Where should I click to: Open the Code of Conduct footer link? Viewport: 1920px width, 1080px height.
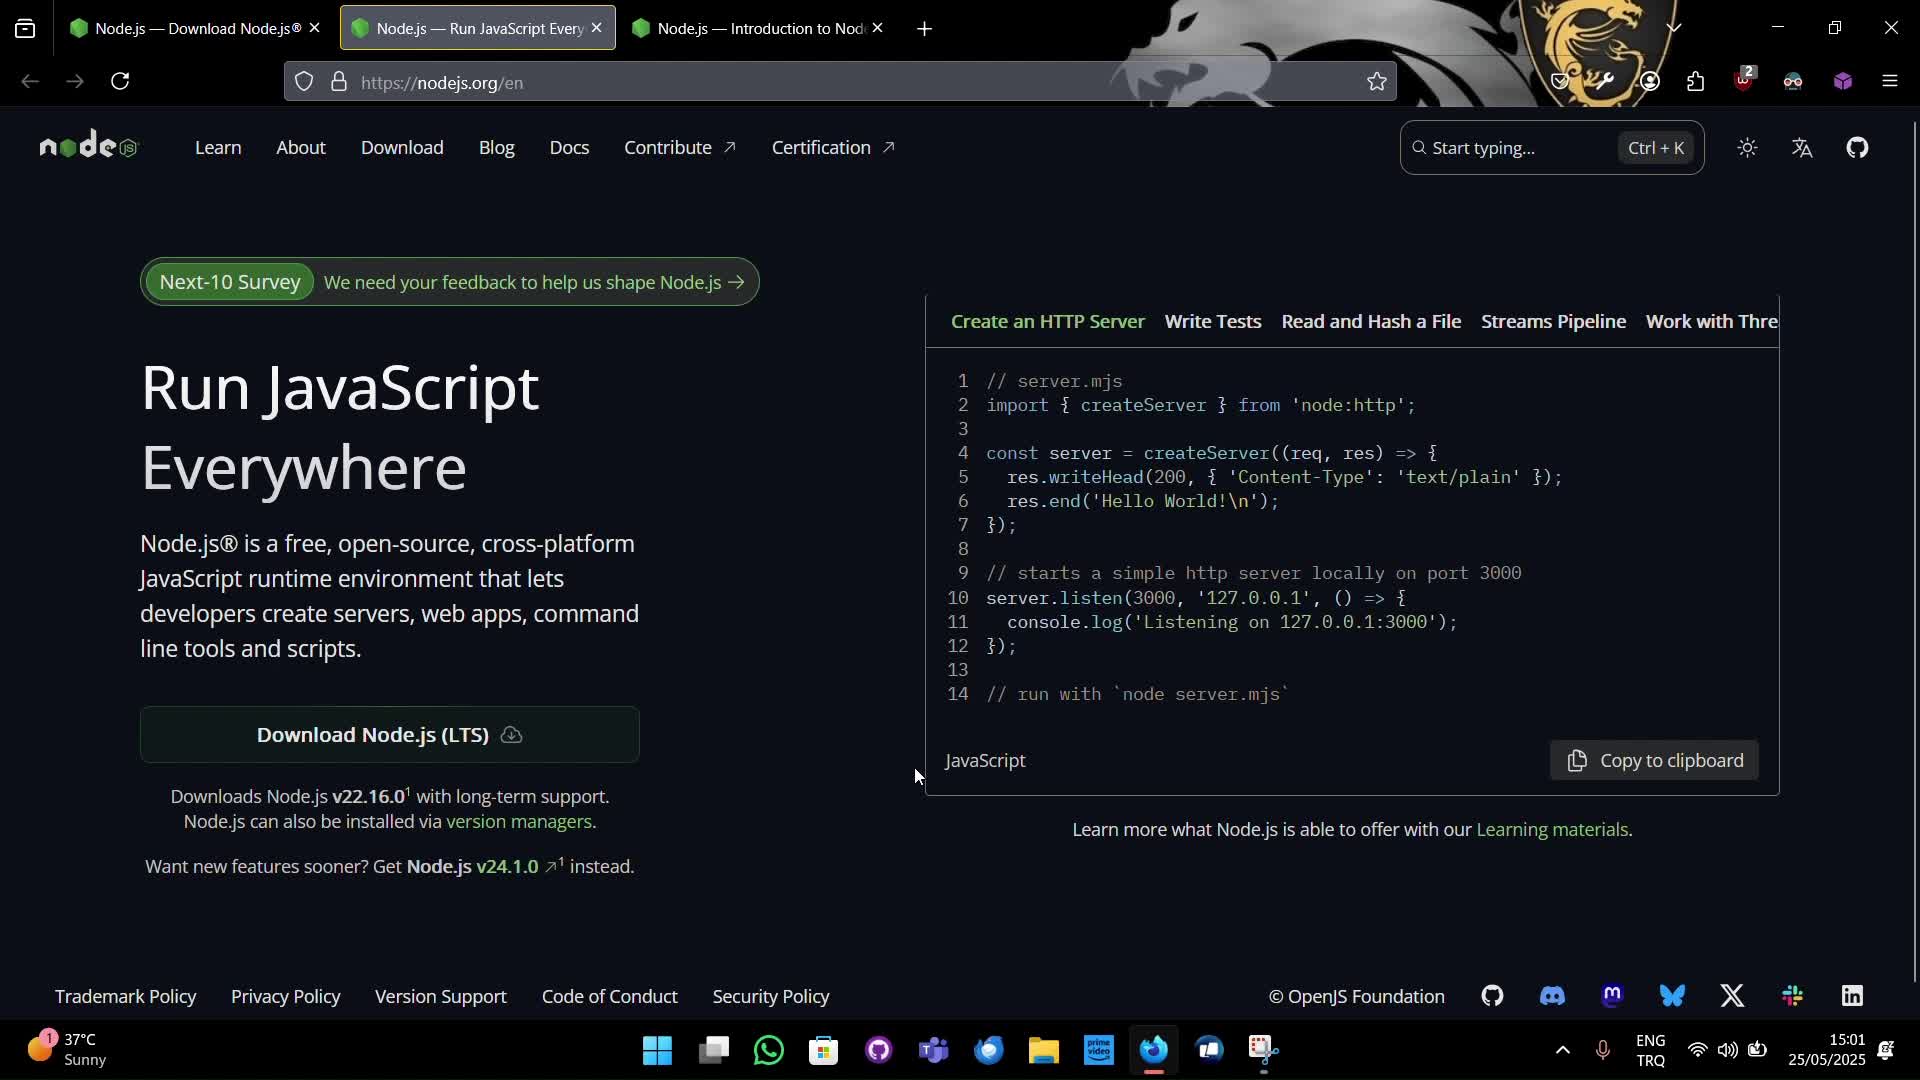[x=609, y=996]
